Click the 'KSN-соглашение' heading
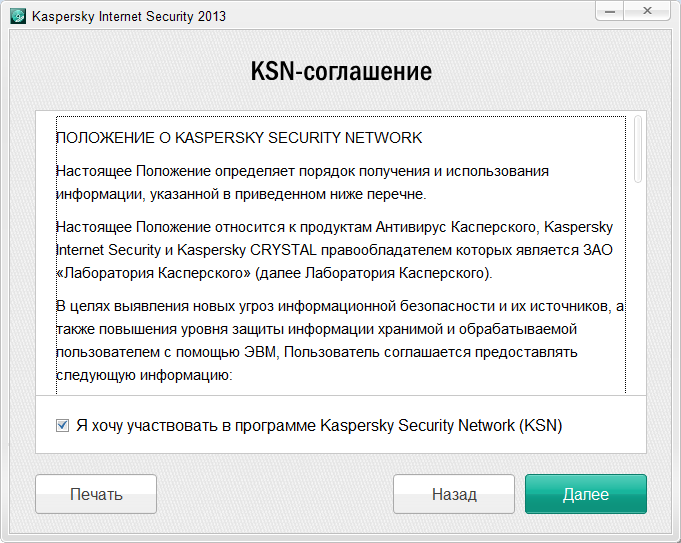This screenshot has width=681, height=543. [340, 72]
